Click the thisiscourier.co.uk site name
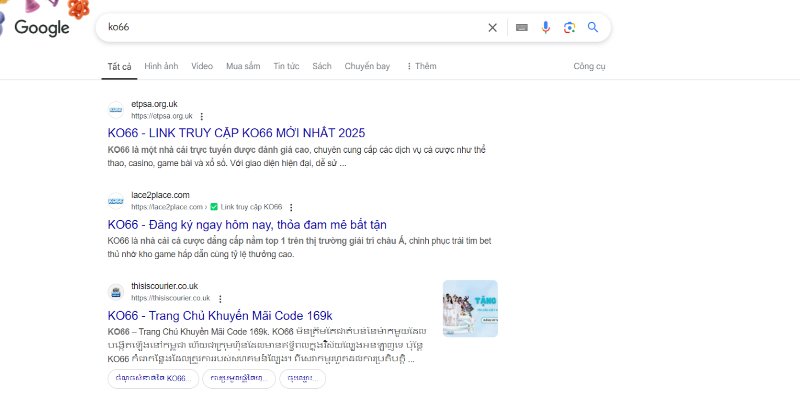The width and height of the screenshot is (800, 400). (164, 286)
